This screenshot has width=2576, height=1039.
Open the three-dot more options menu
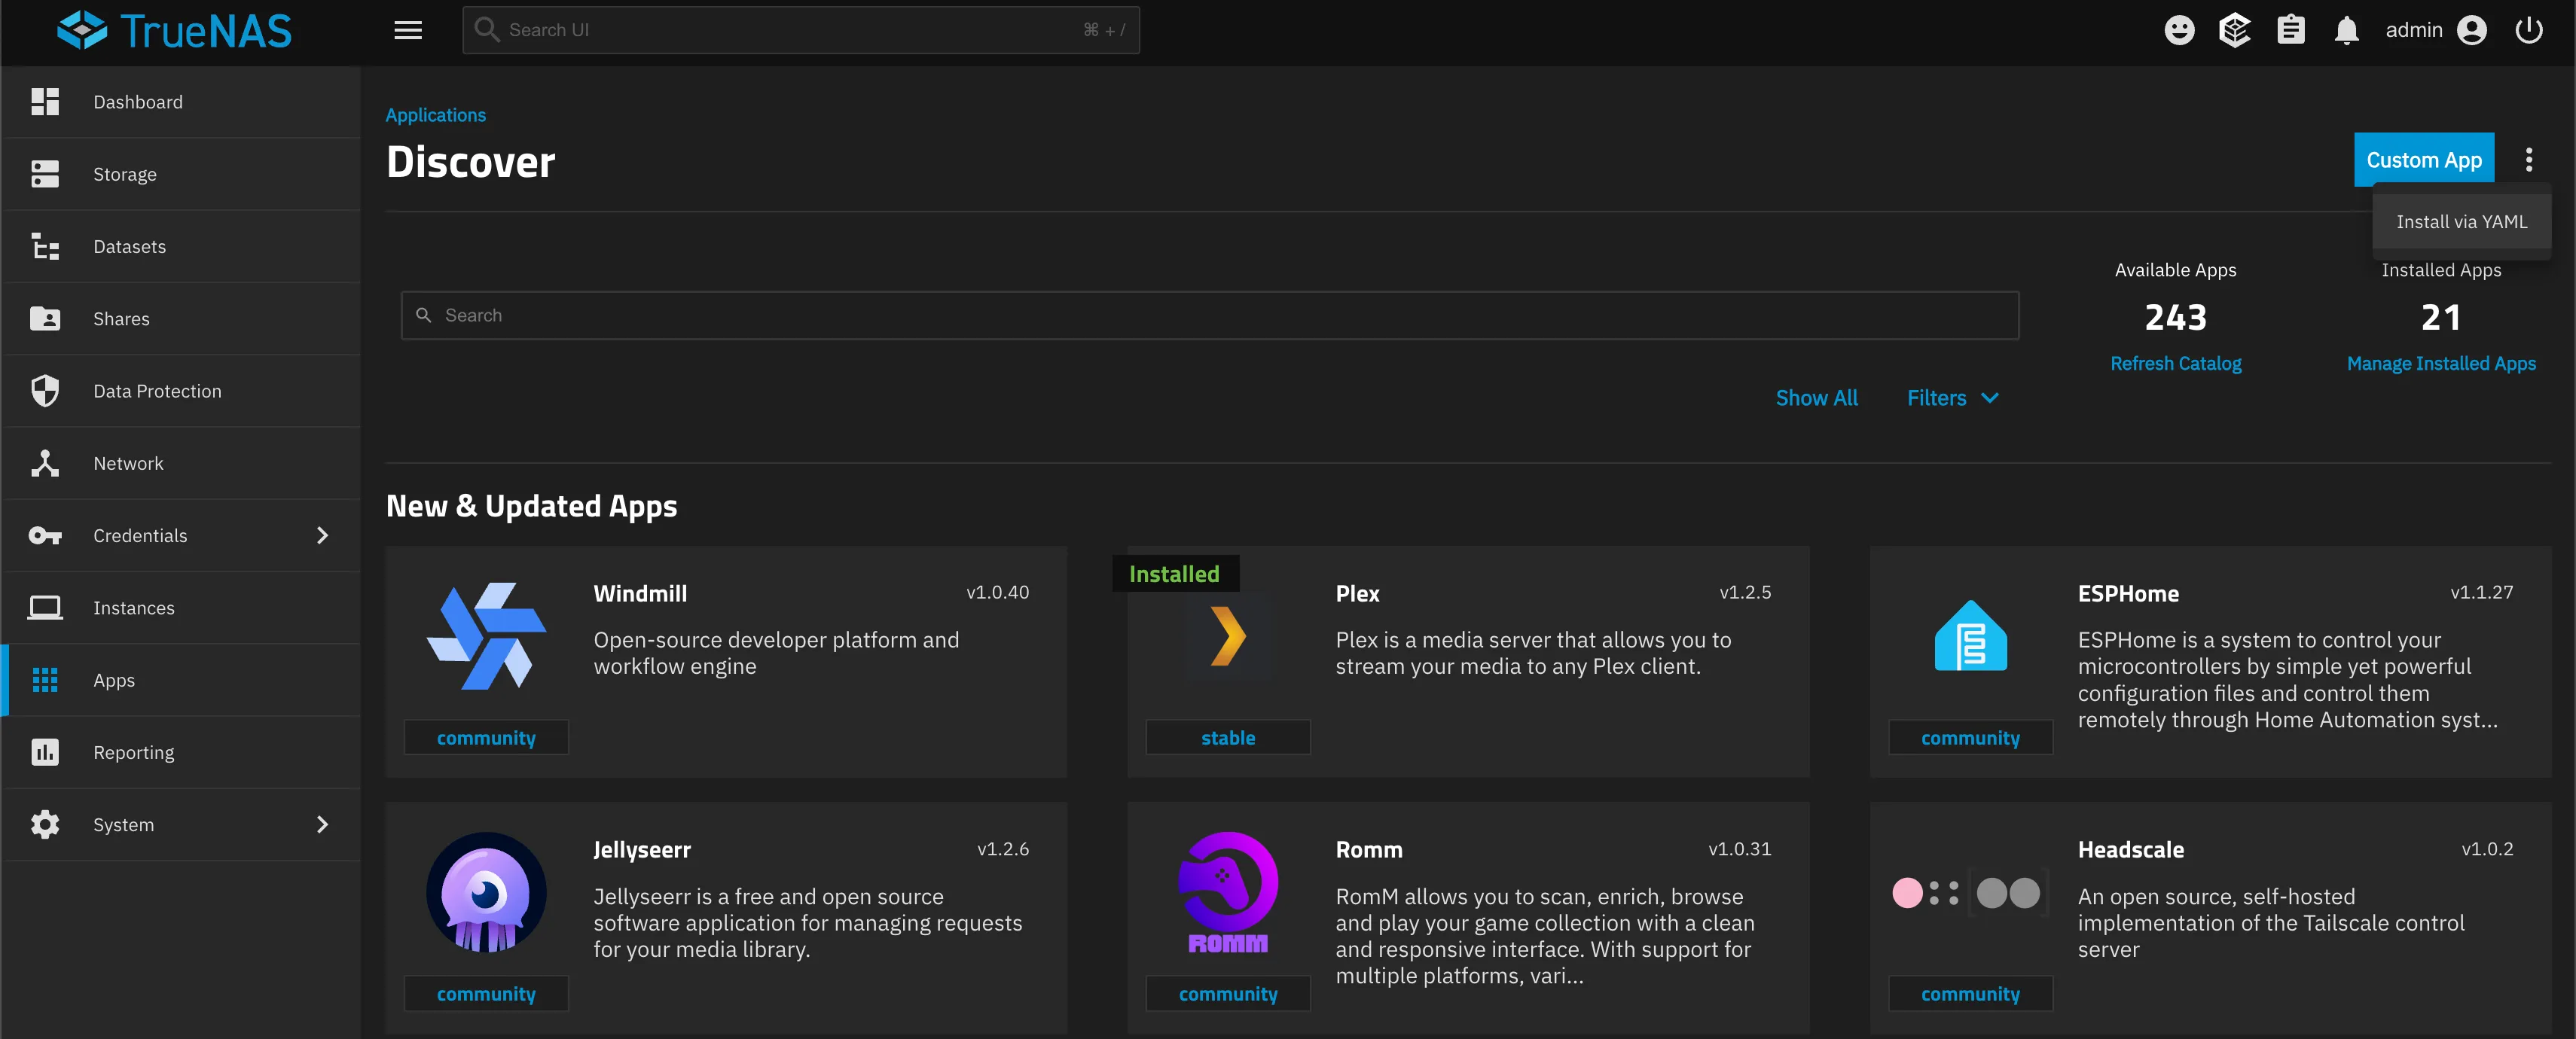(2529, 160)
